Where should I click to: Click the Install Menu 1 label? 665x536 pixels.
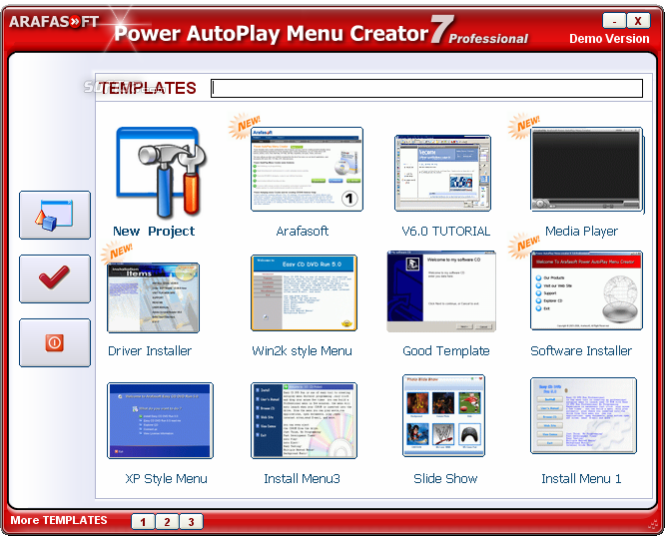(x=581, y=479)
